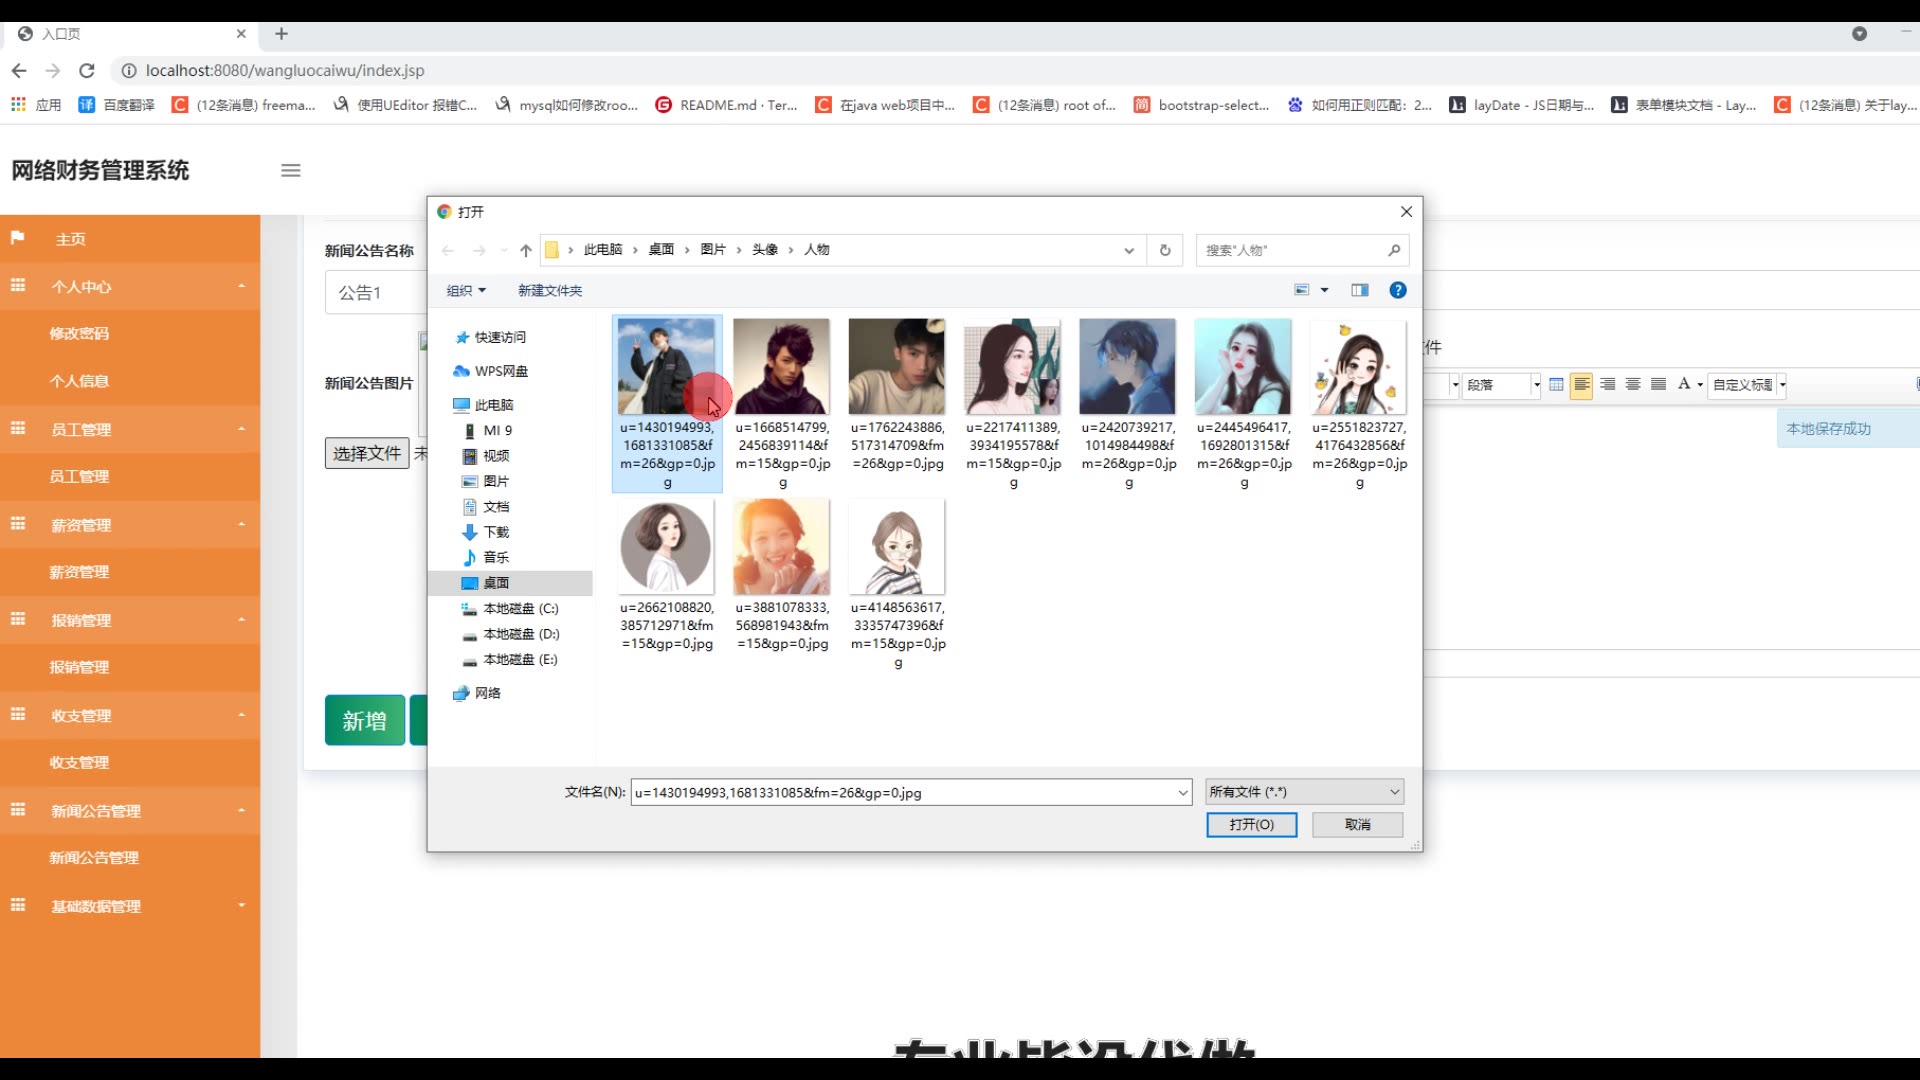The image size is (1920, 1080).
Task: Open the filename history dropdown arrow
Action: tap(1183, 793)
